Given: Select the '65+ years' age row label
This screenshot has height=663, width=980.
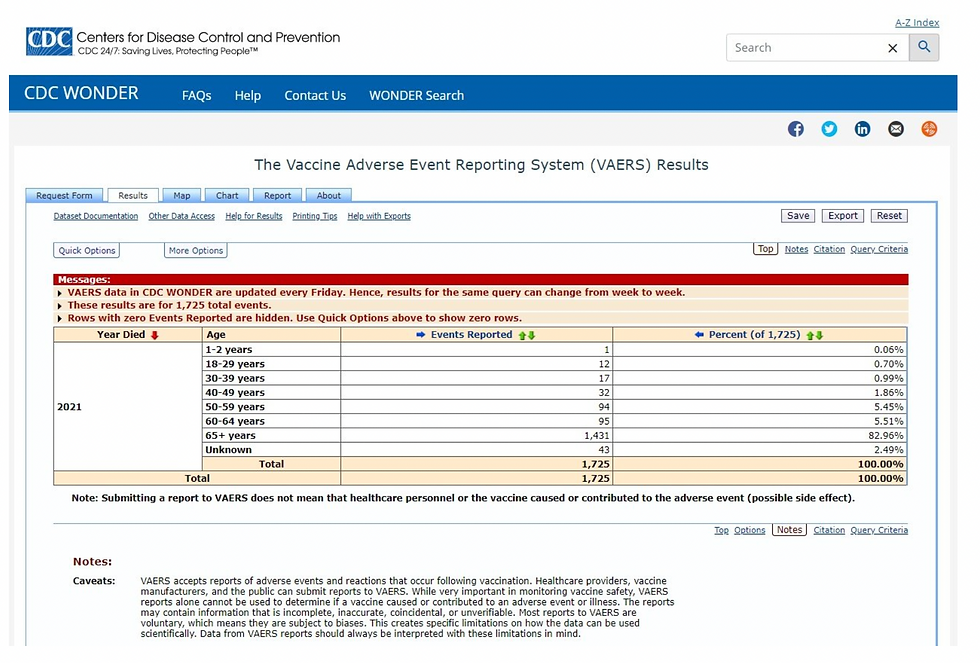Looking at the screenshot, I should tap(230, 436).
